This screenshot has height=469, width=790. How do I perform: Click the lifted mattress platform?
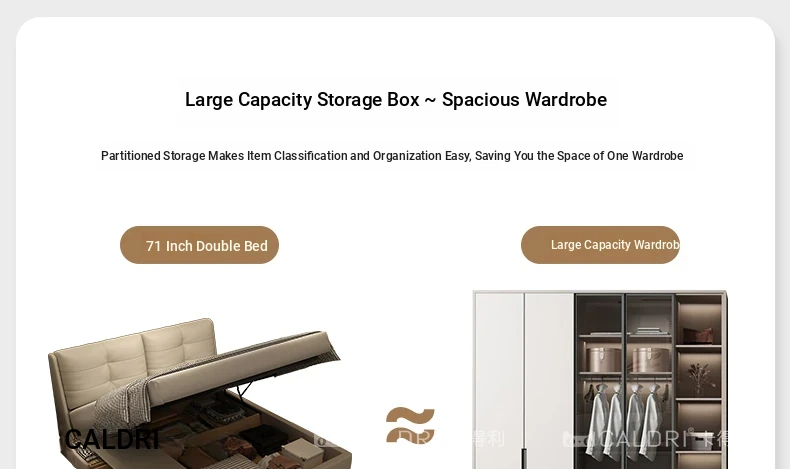(x=242, y=368)
